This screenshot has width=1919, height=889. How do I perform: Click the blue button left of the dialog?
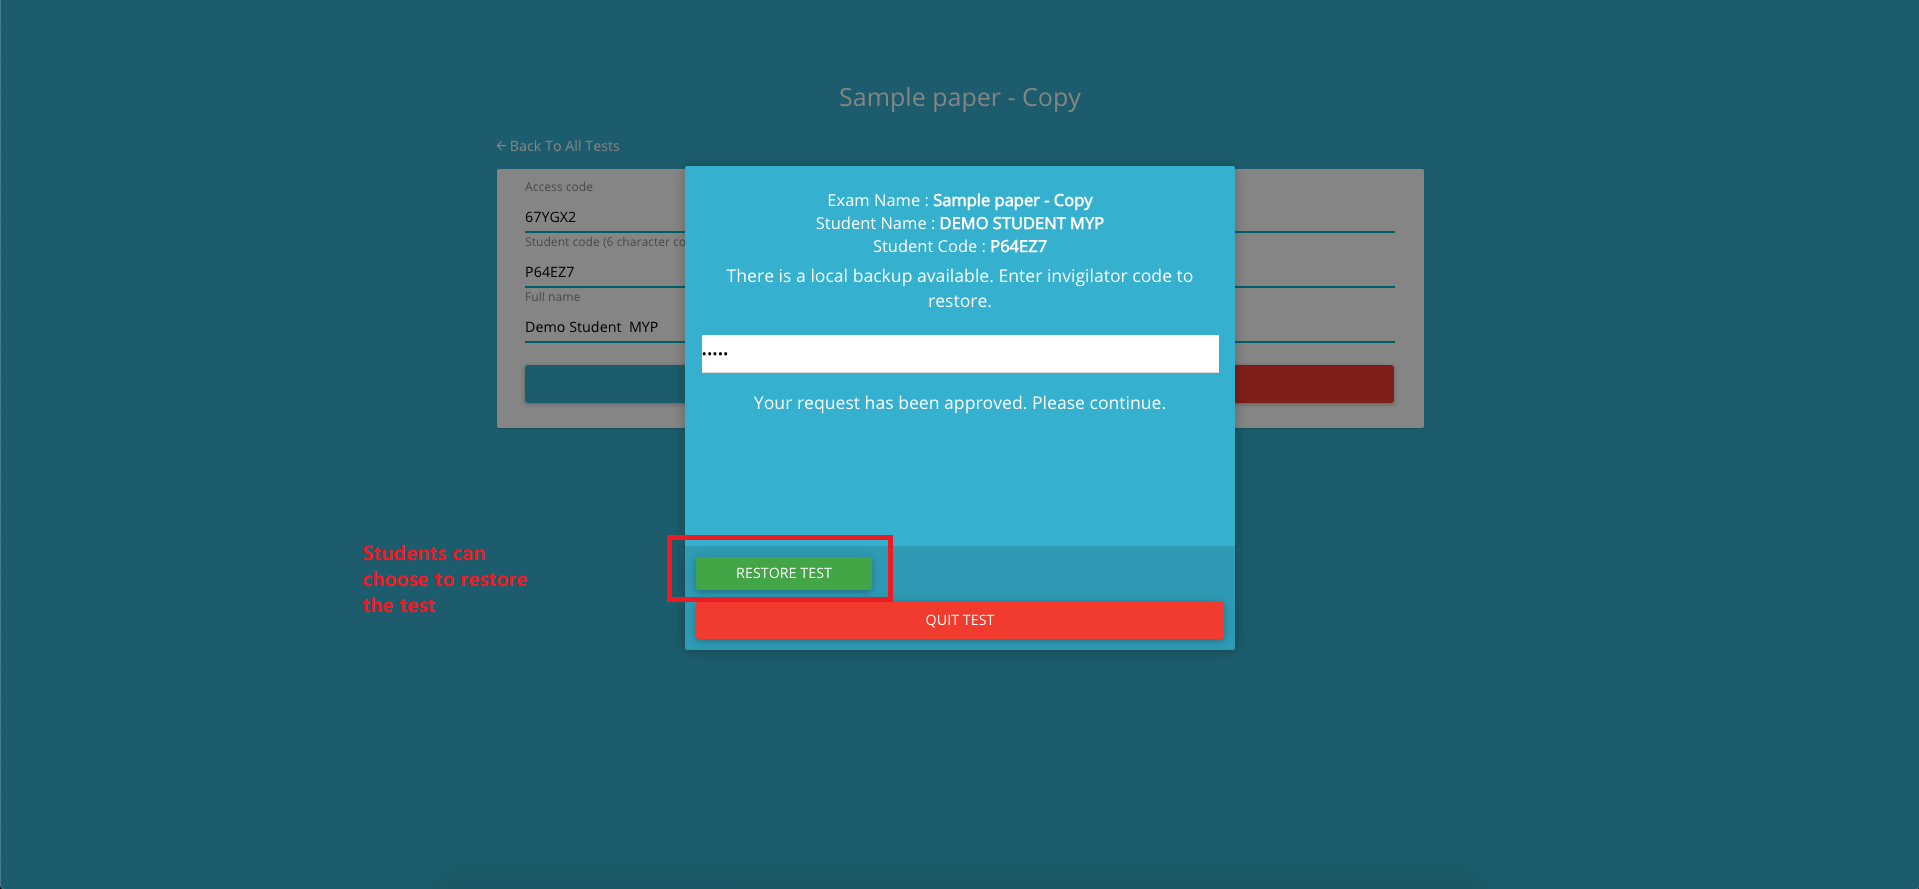tap(604, 384)
